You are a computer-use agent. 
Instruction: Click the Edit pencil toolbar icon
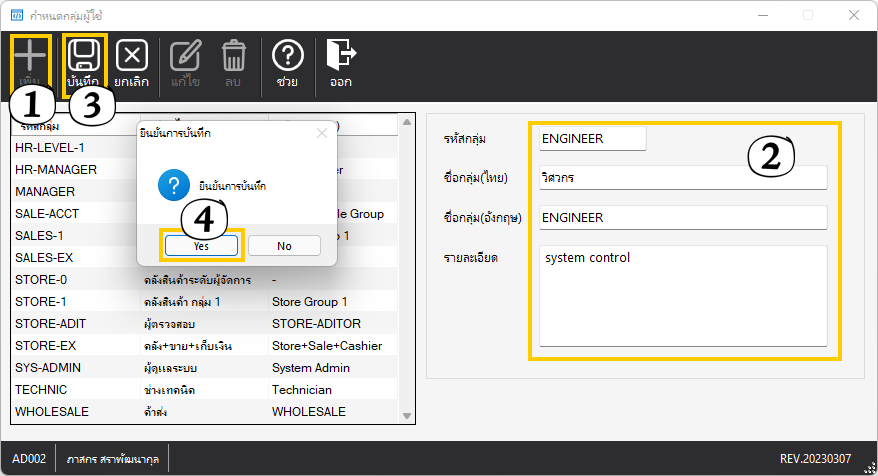pos(185,55)
